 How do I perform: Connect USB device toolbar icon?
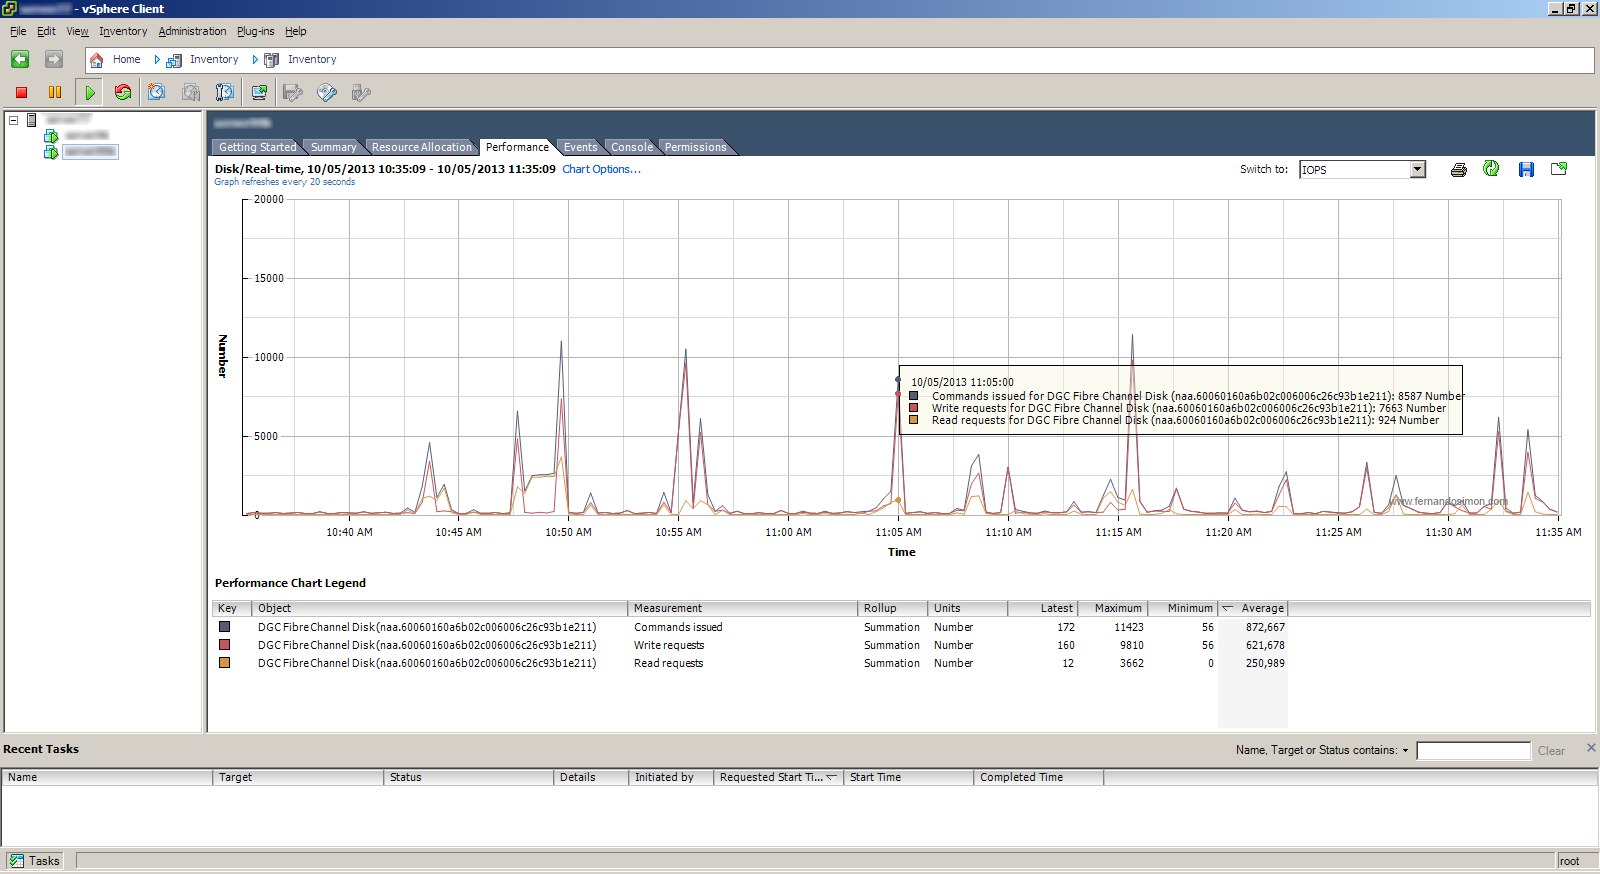(361, 93)
